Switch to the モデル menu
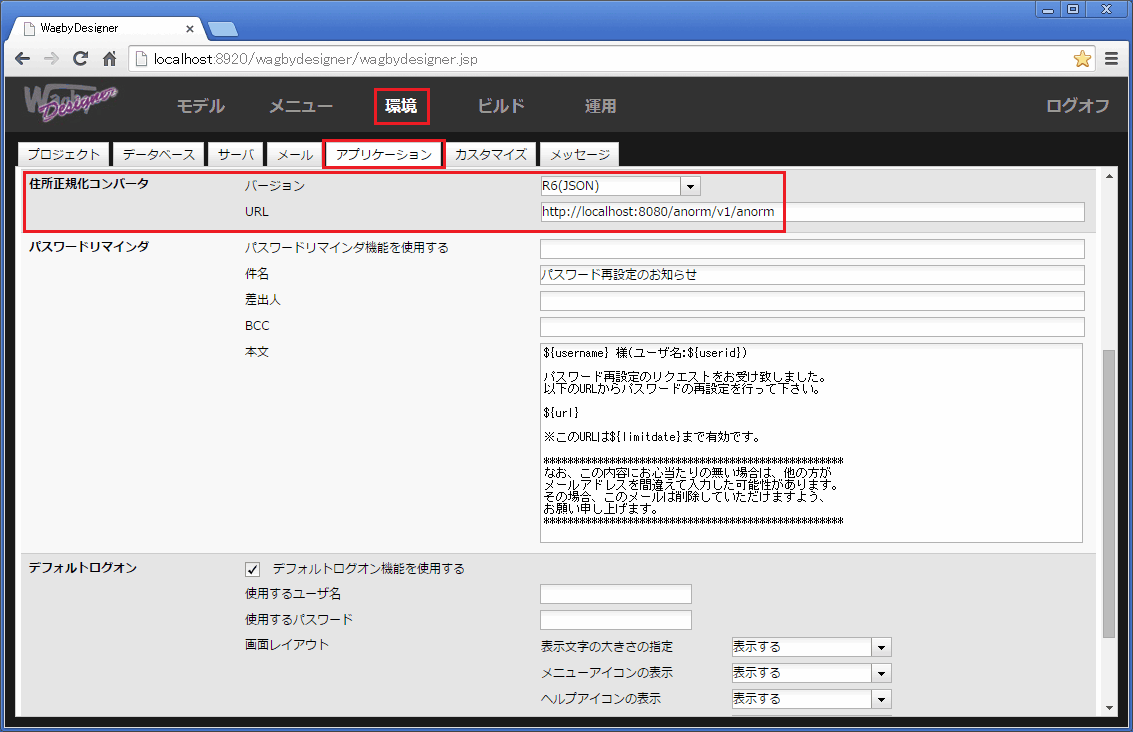 tap(200, 106)
